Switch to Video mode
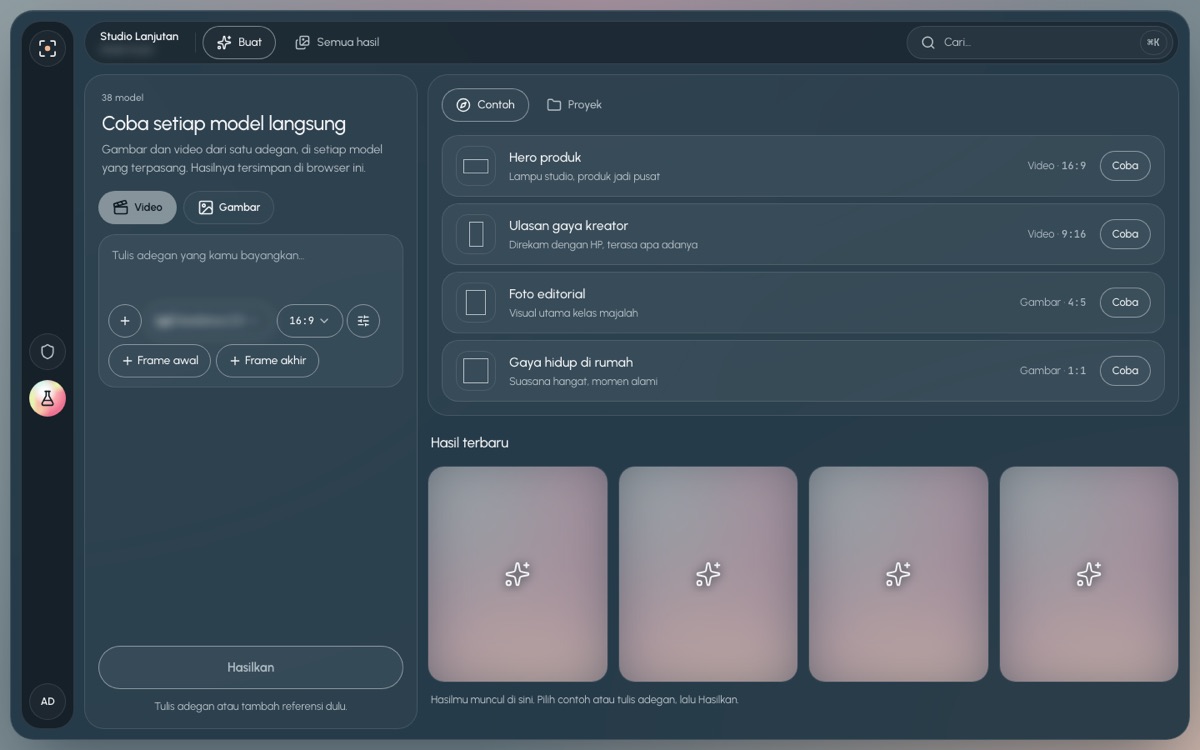 pos(137,207)
